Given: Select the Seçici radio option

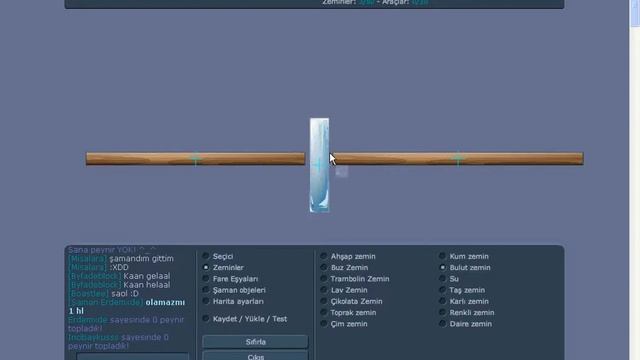Looking at the screenshot, I should [x=206, y=256].
